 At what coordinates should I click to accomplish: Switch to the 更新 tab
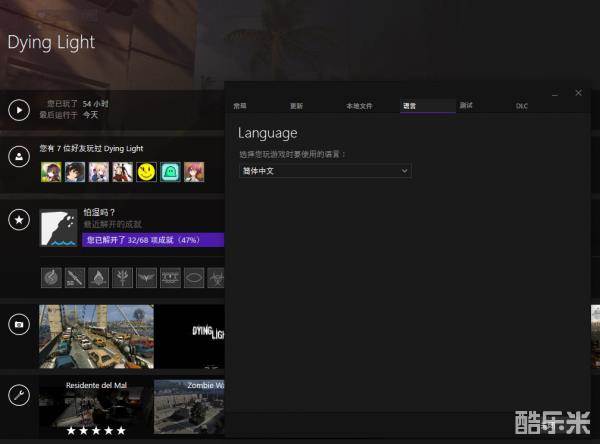296,105
